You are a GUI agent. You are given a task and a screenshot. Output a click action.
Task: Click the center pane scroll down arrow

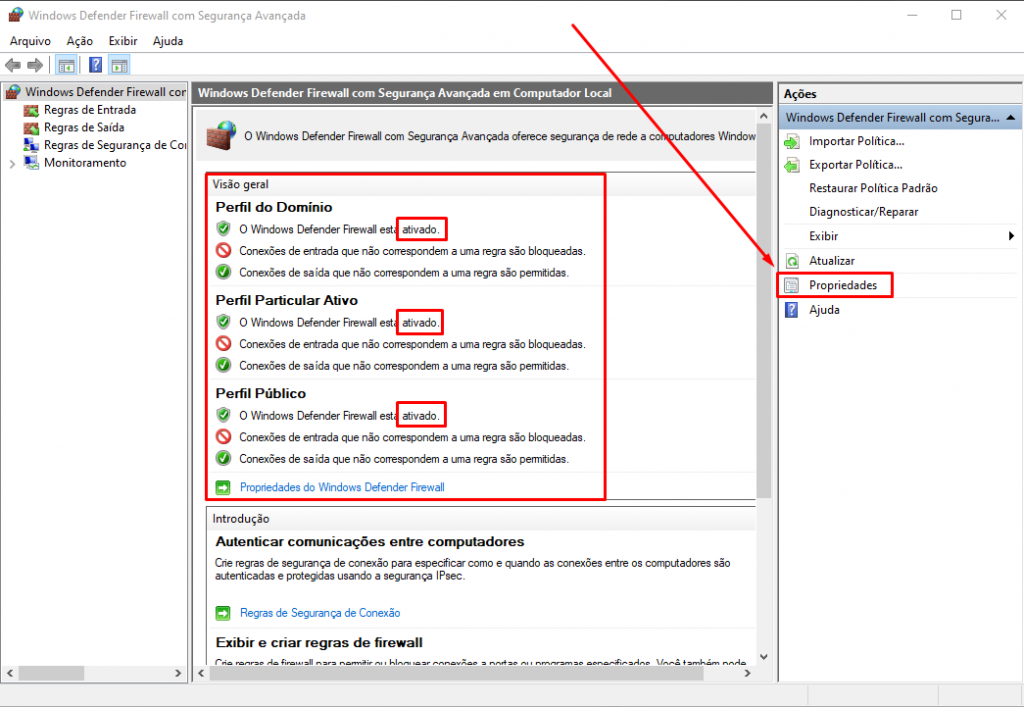(763, 657)
